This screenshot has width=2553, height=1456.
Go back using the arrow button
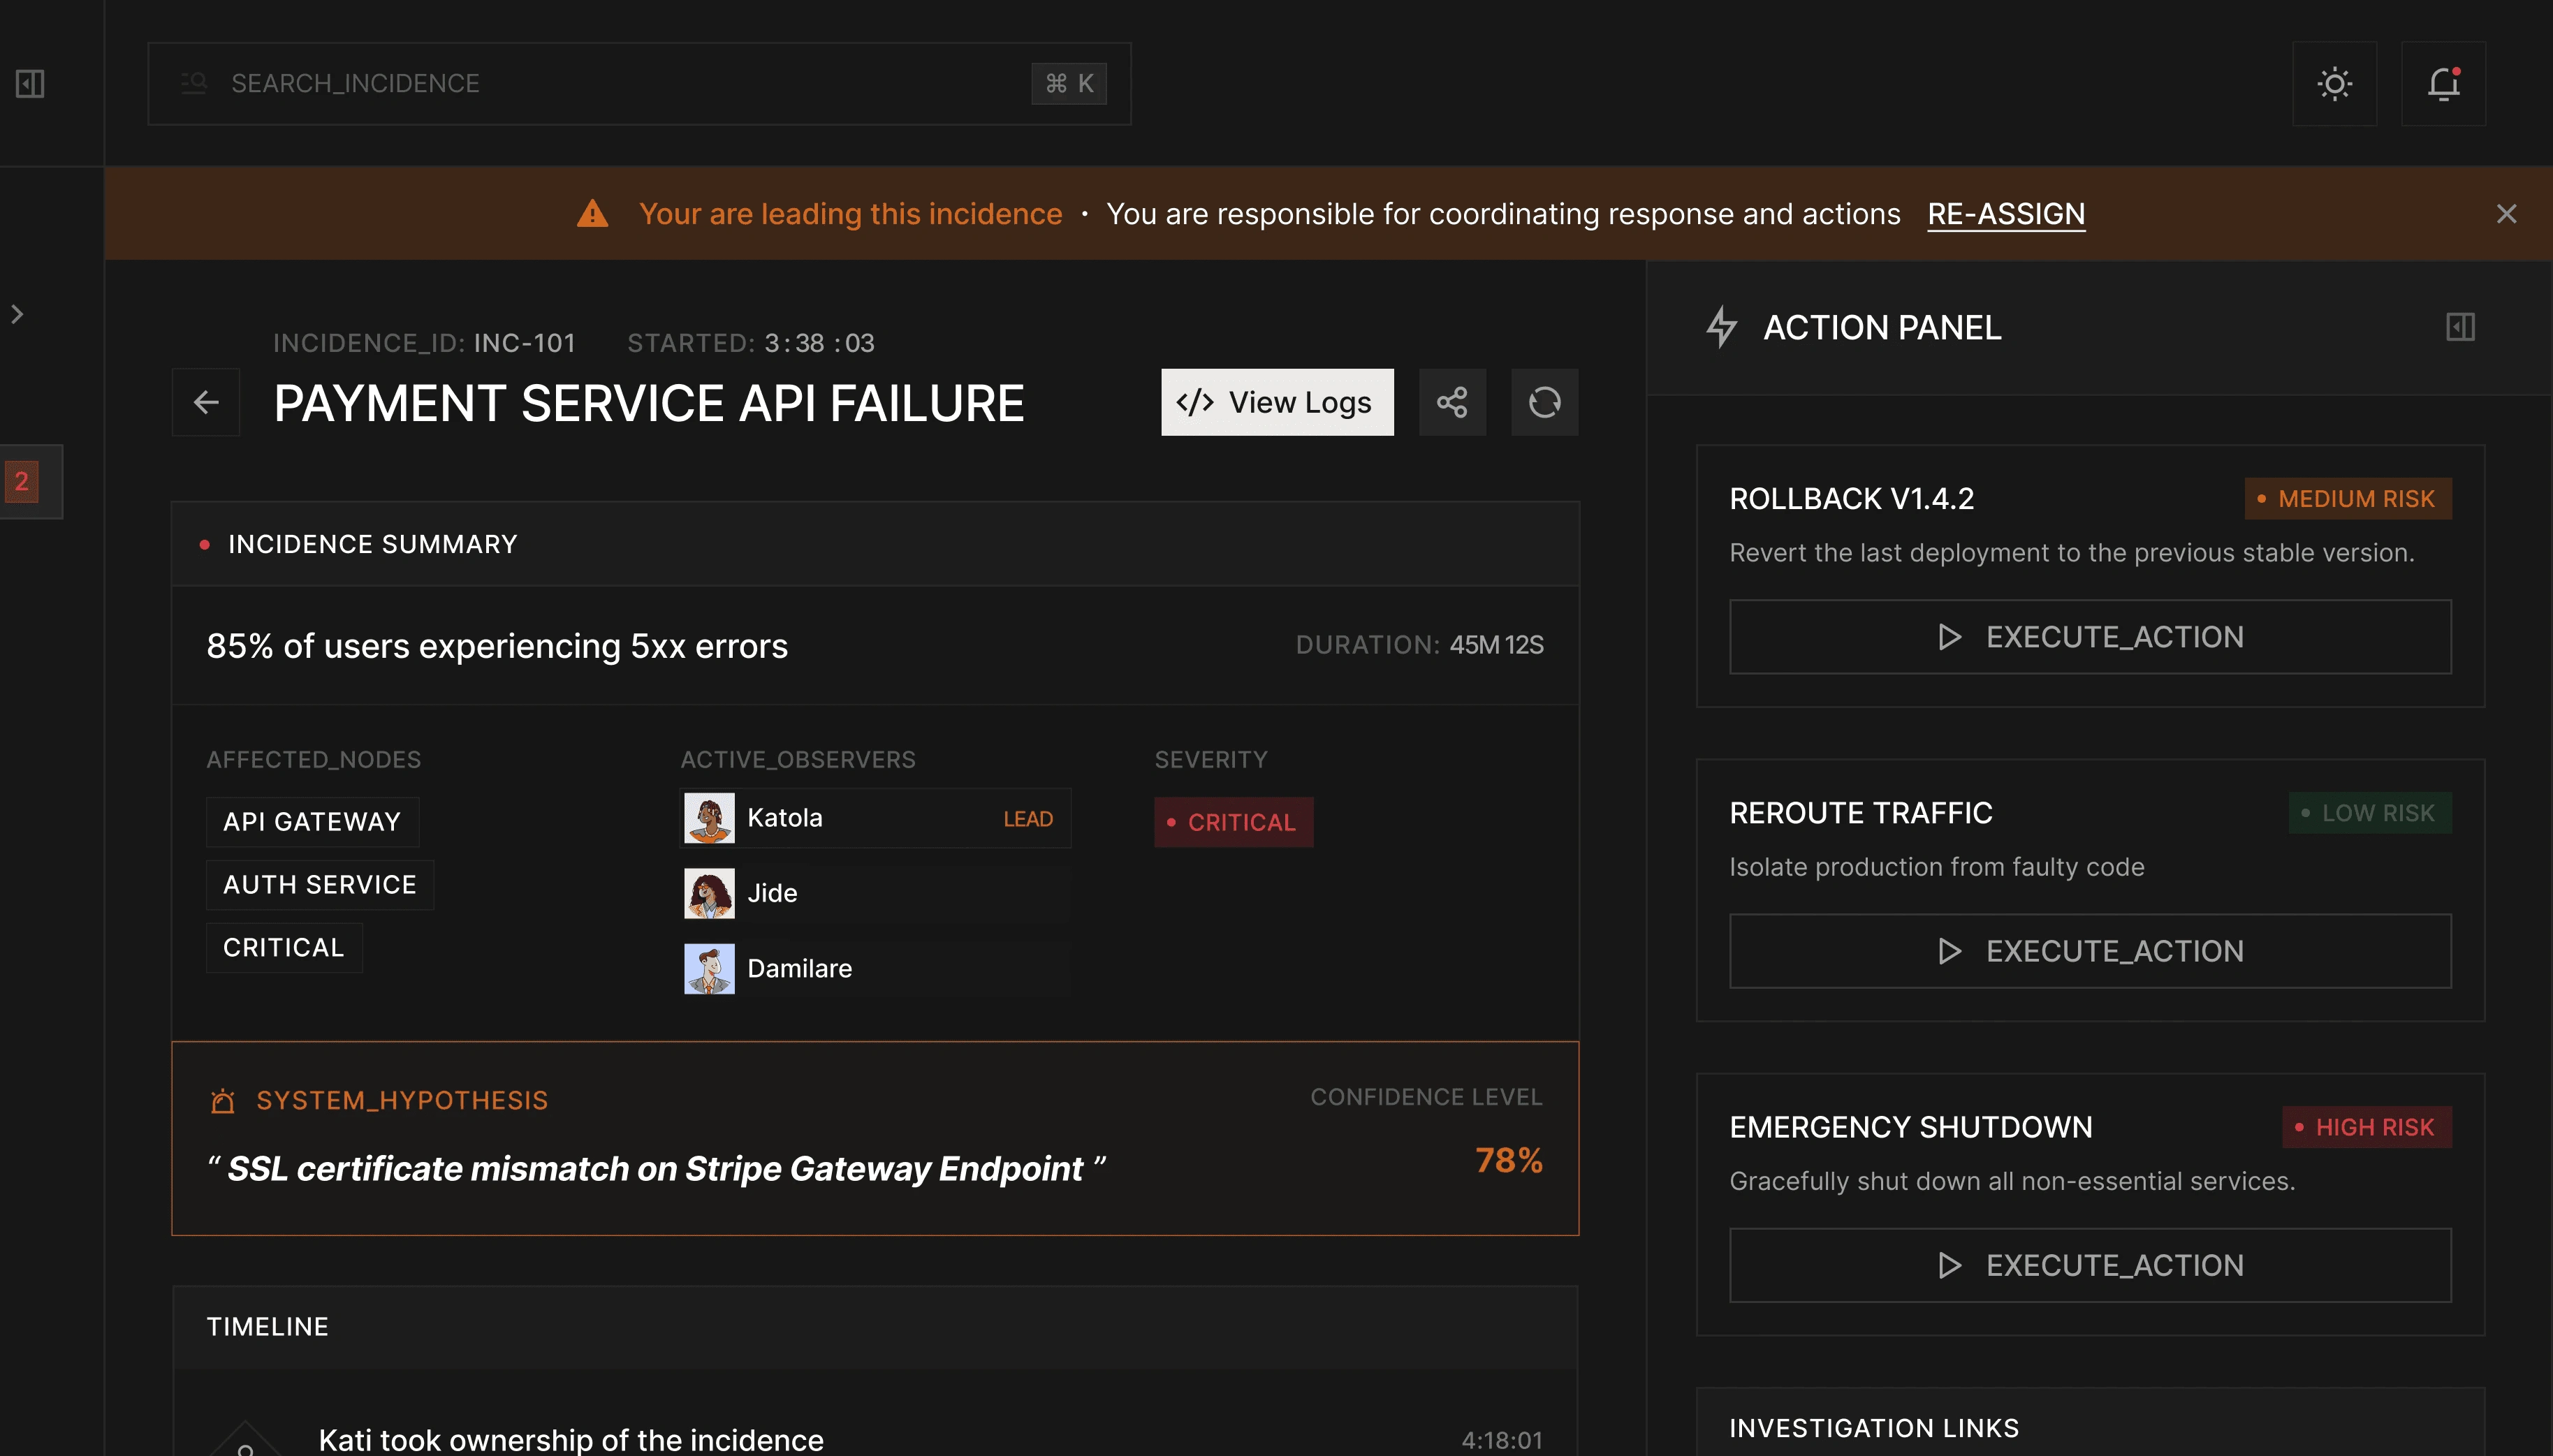(206, 402)
